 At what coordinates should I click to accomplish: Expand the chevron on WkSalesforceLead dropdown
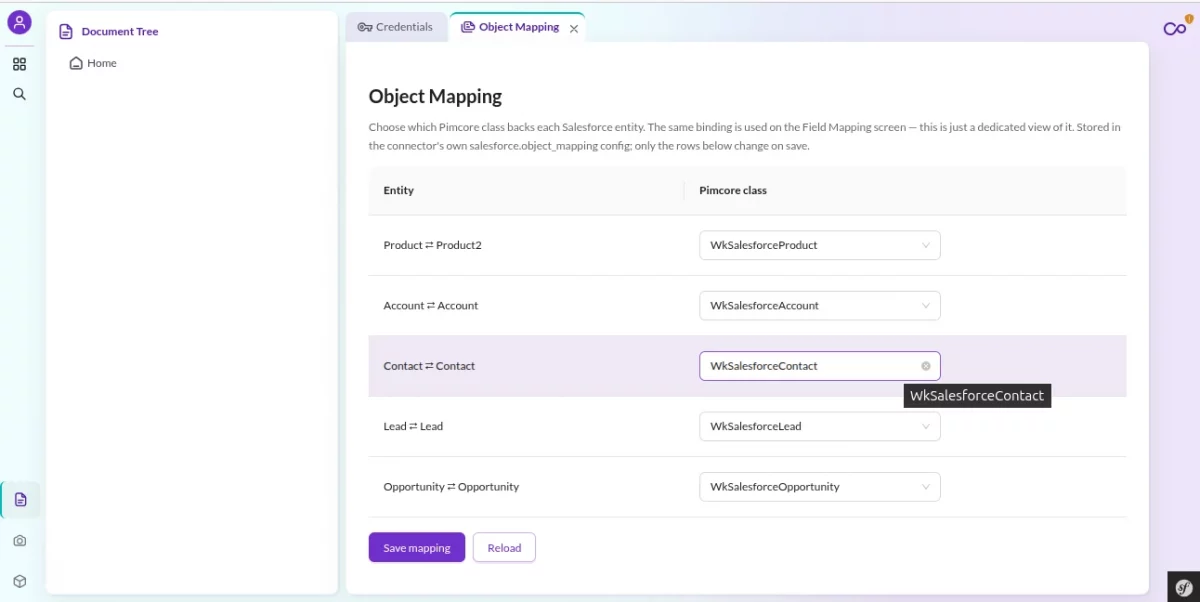926,426
